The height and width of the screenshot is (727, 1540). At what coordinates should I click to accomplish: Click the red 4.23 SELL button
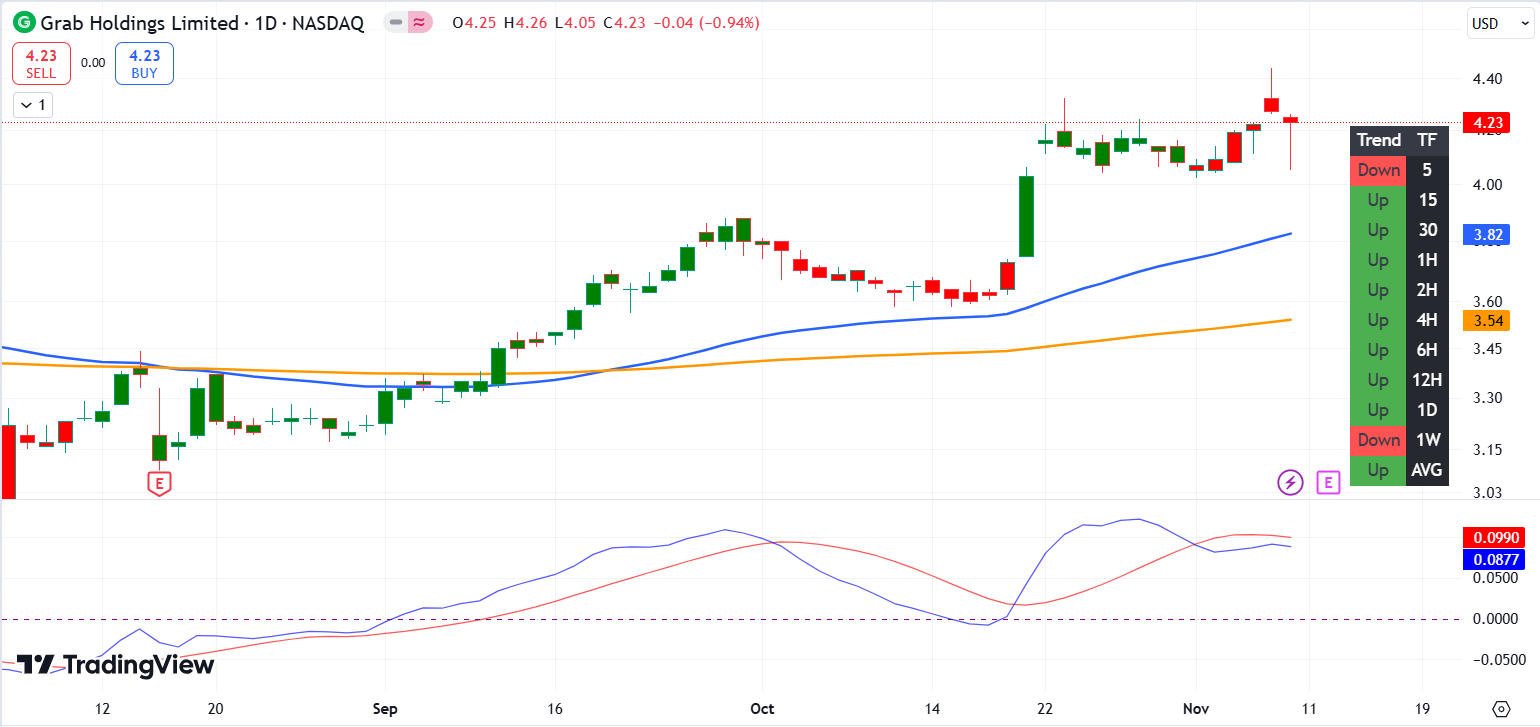[x=41, y=63]
